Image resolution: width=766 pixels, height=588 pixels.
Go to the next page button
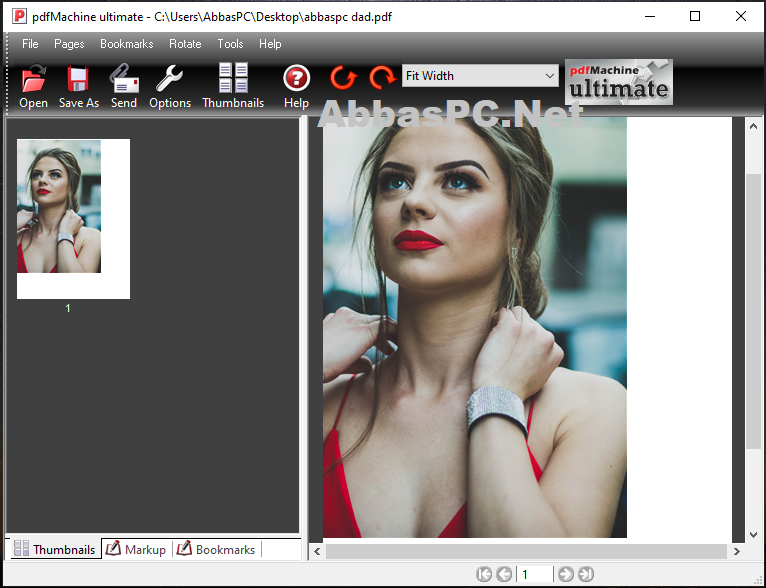tap(566, 574)
